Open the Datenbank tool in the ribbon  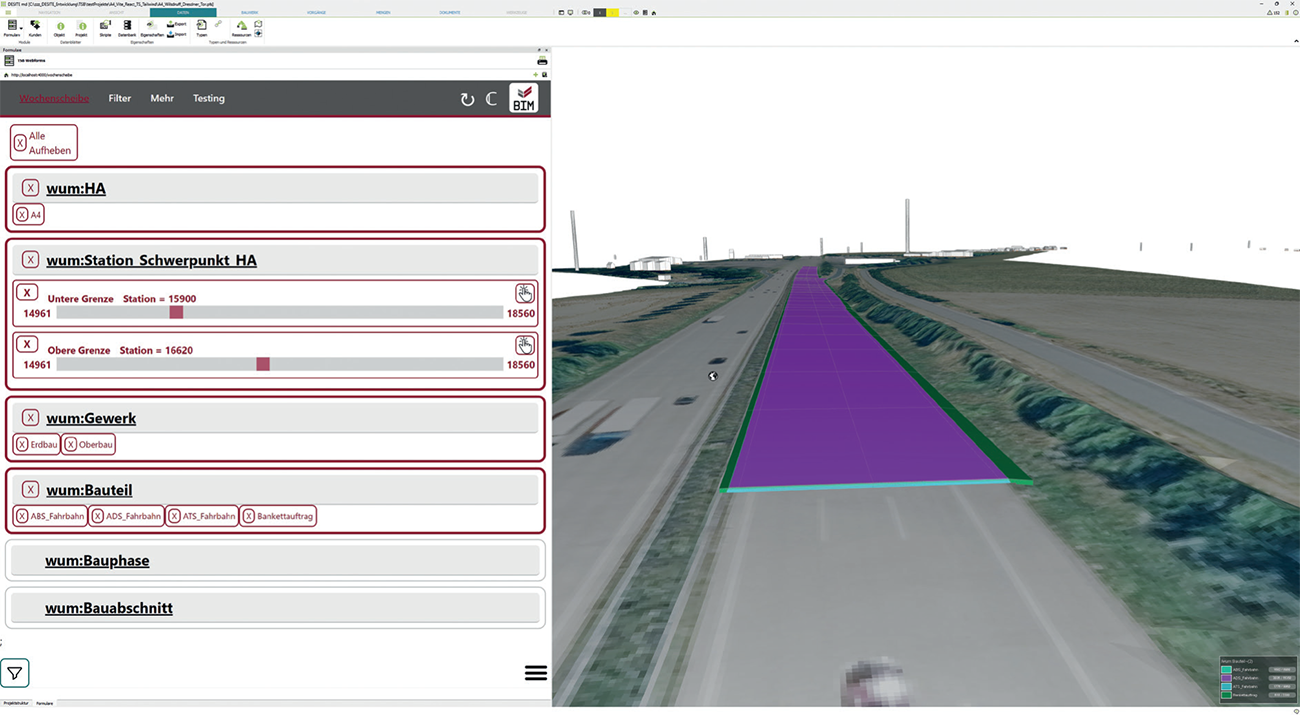tap(127, 28)
